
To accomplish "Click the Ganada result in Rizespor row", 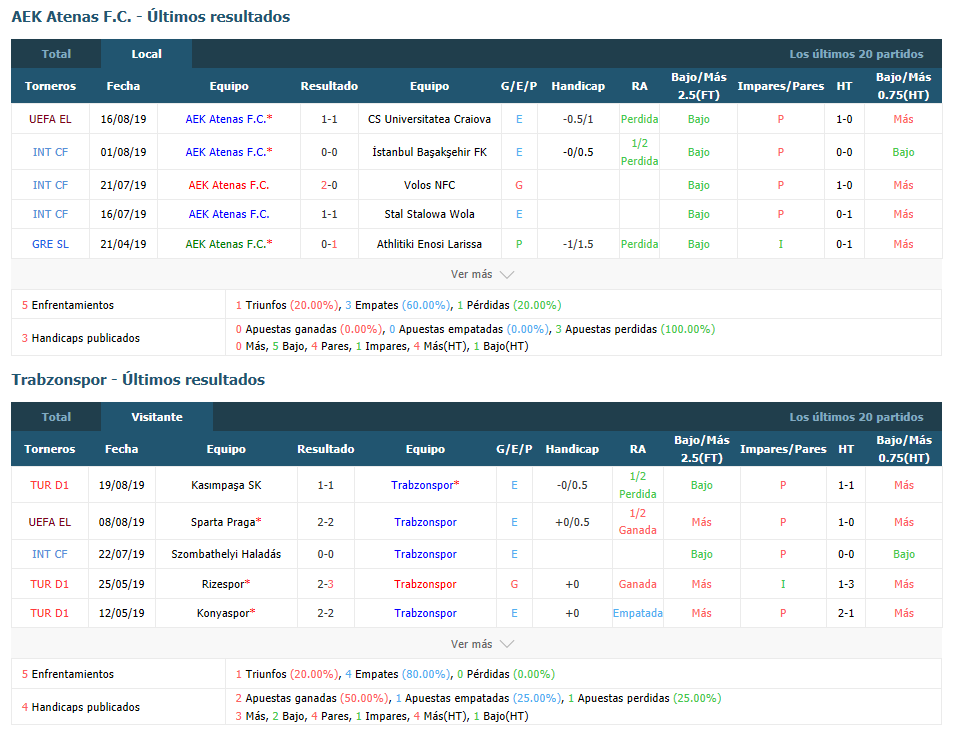I will [x=638, y=584].
